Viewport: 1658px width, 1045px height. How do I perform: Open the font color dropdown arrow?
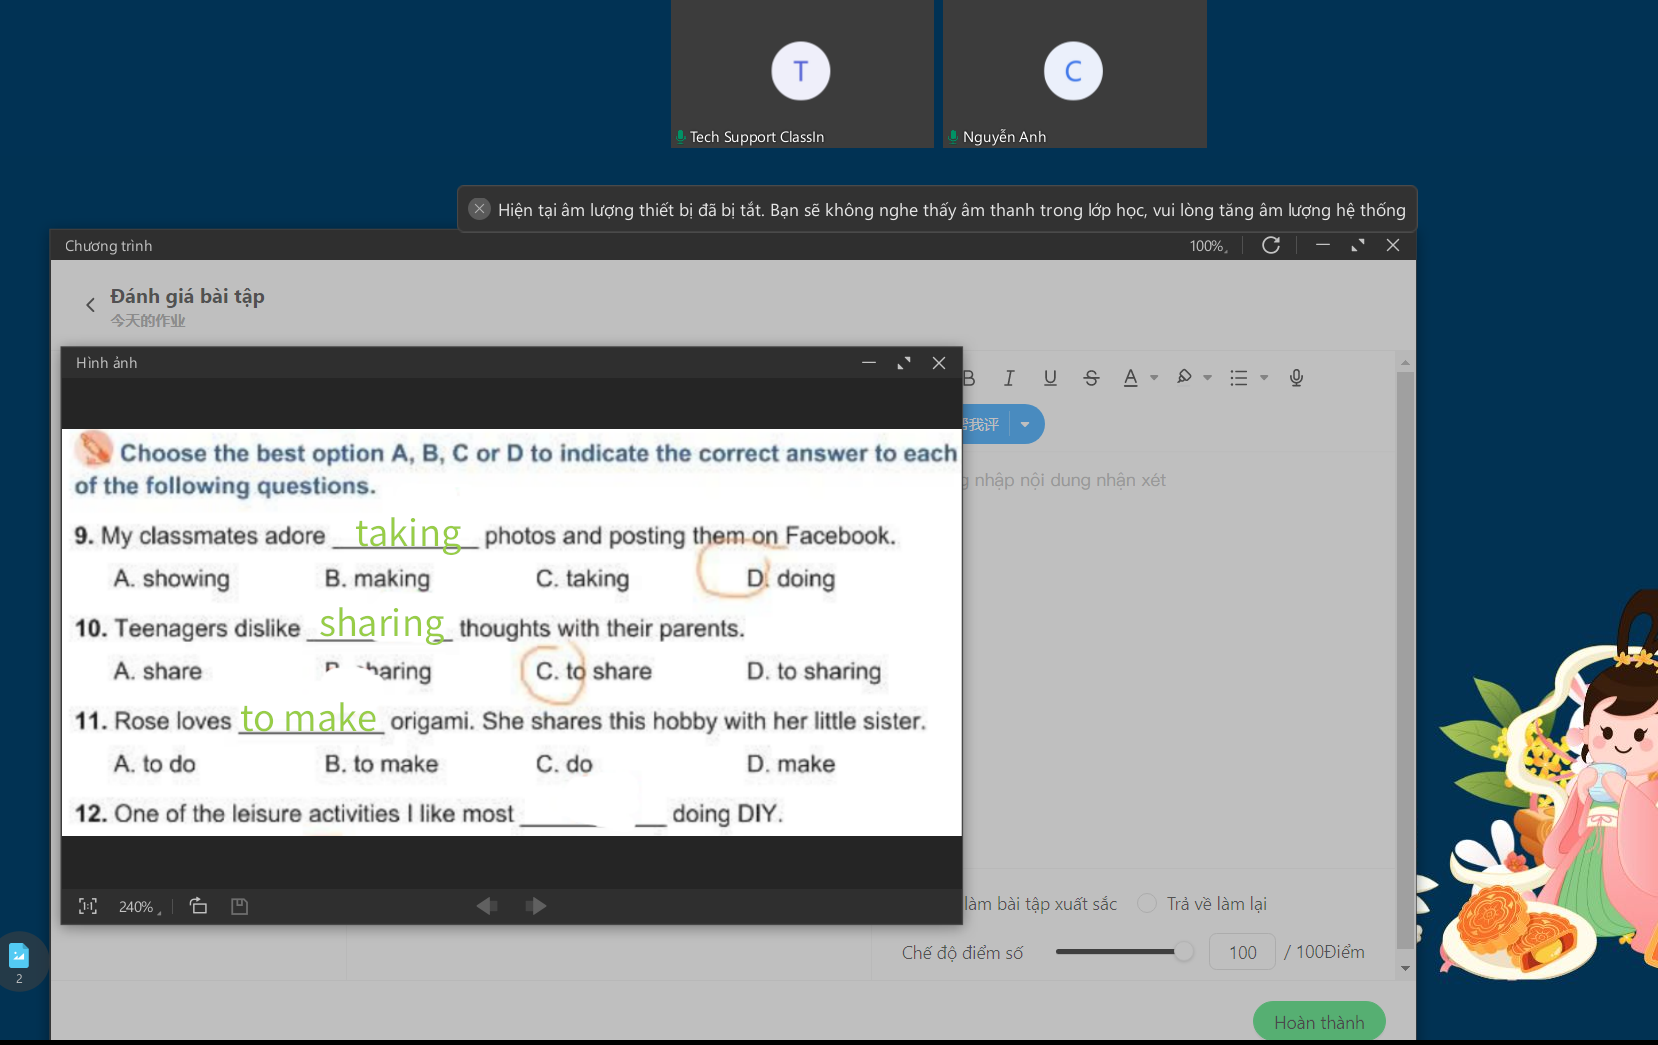[1154, 378]
